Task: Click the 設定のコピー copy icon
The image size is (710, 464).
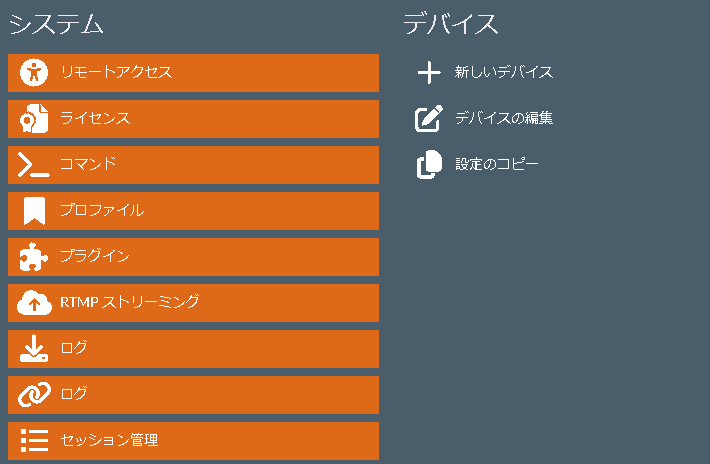Action: click(429, 164)
